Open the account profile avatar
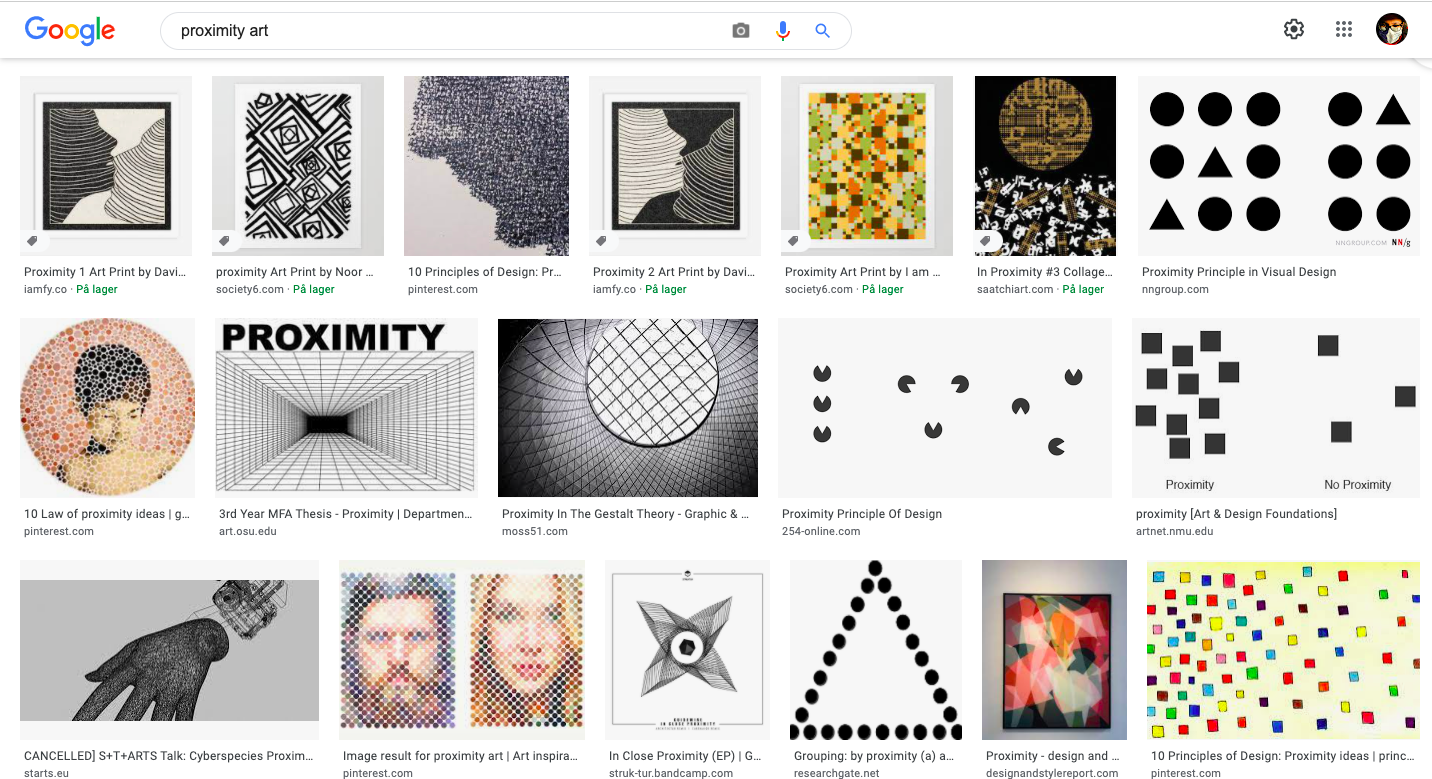This screenshot has height=779, width=1432. point(1391,30)
